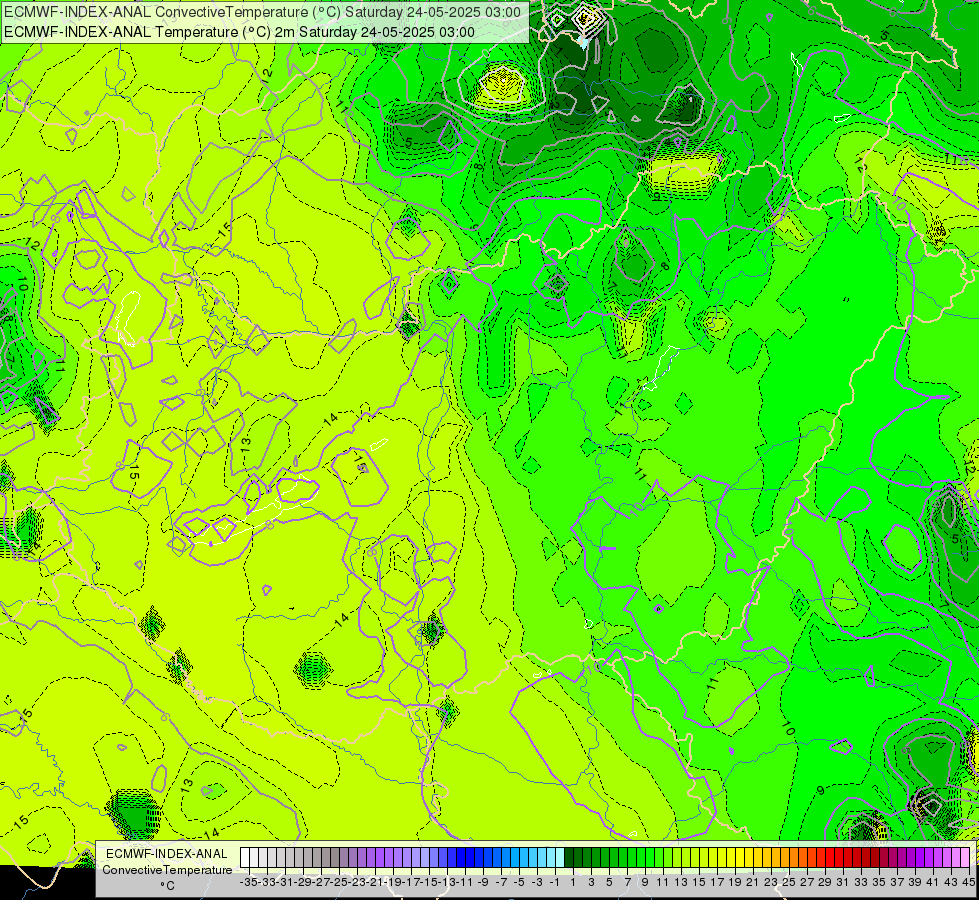Click the '27' value on the color scale
The height and width of the screenshot is (900, 979).
click(807, 882)
